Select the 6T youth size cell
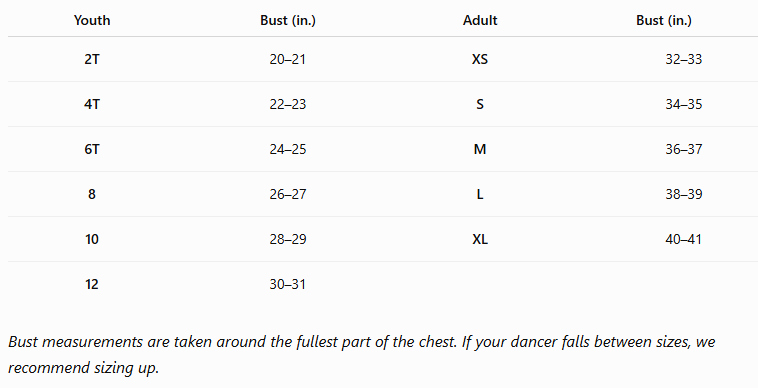The width and height of the screenshot is (758, 388). [x=92, y=149]
